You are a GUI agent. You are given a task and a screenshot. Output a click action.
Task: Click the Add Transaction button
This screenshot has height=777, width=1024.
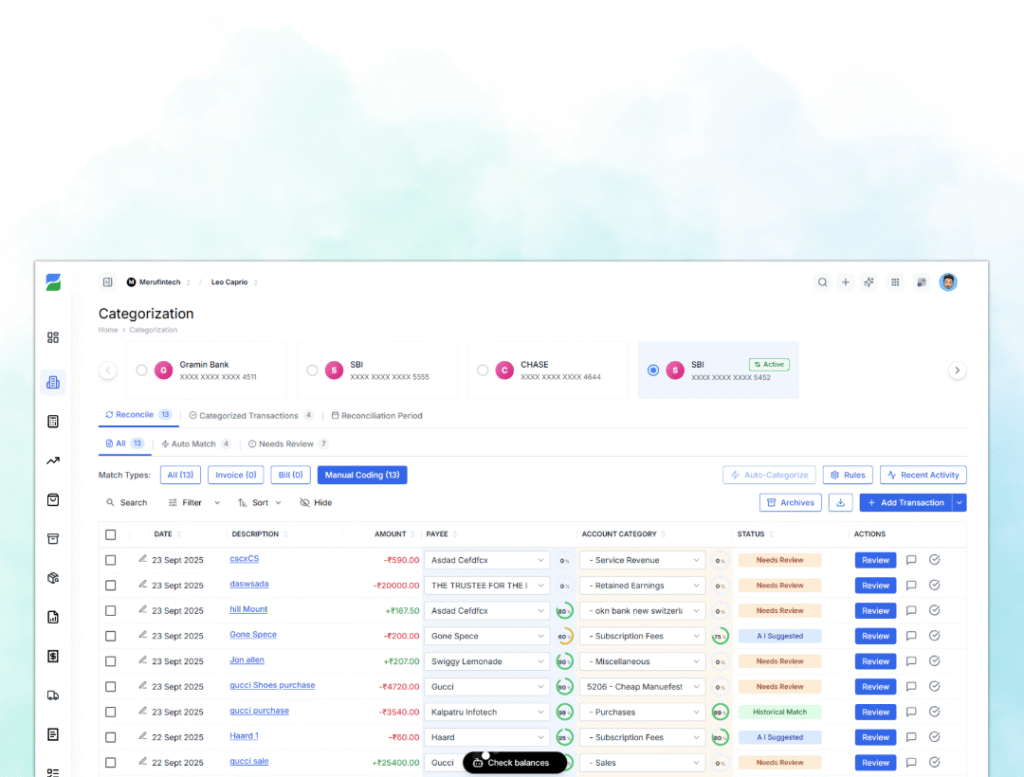pyautogui.click(x=905, y=503)
